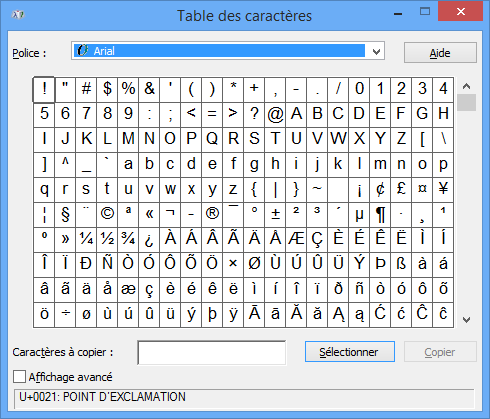The image size is (490, 419).
Task: Select the copyright © symbol
Action: (x=107, y=215)
